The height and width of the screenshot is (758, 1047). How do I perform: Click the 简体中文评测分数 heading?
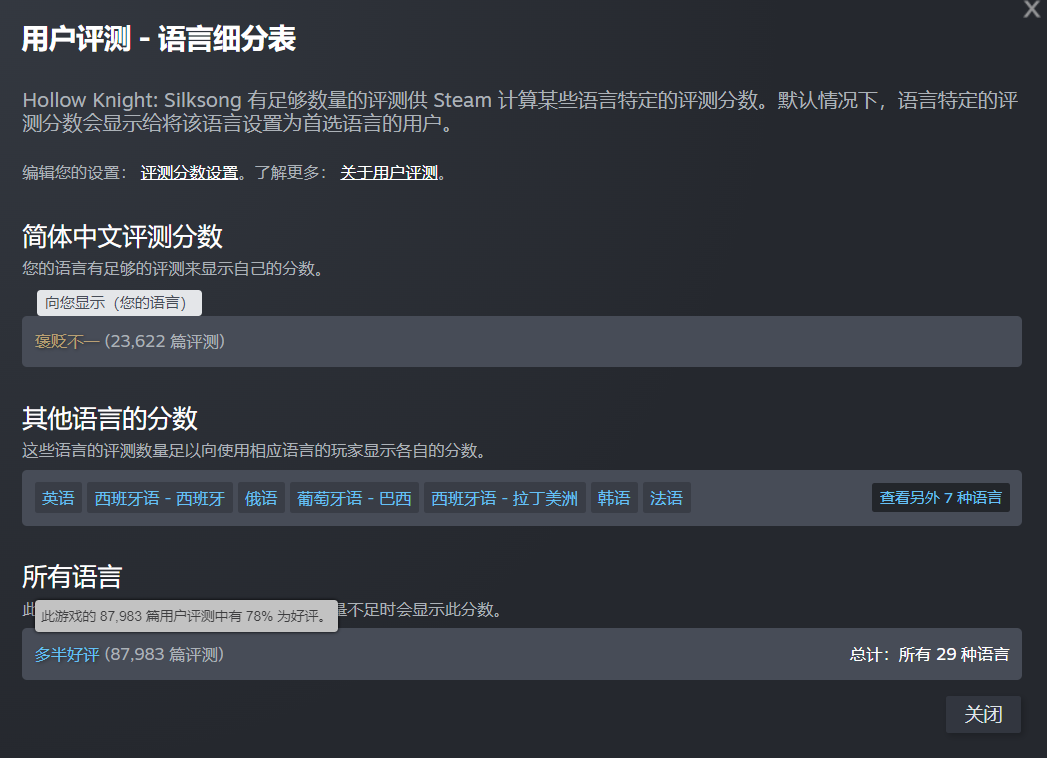(x=122, y=236)
